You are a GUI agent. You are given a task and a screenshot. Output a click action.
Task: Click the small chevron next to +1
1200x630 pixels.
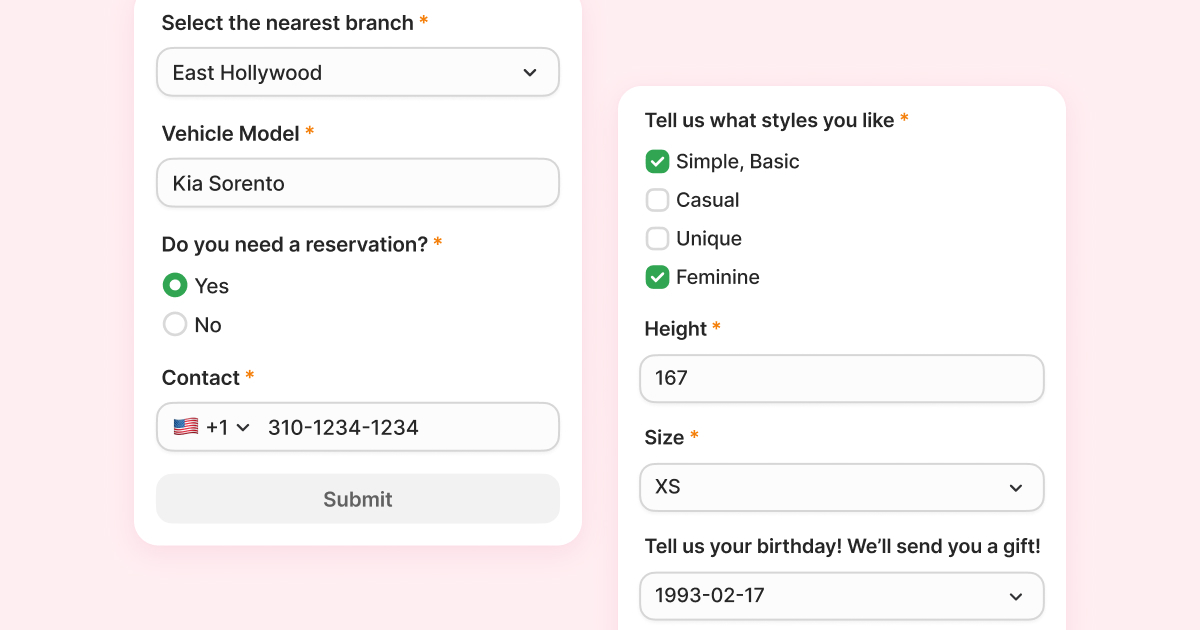click(x=243, y=428)
